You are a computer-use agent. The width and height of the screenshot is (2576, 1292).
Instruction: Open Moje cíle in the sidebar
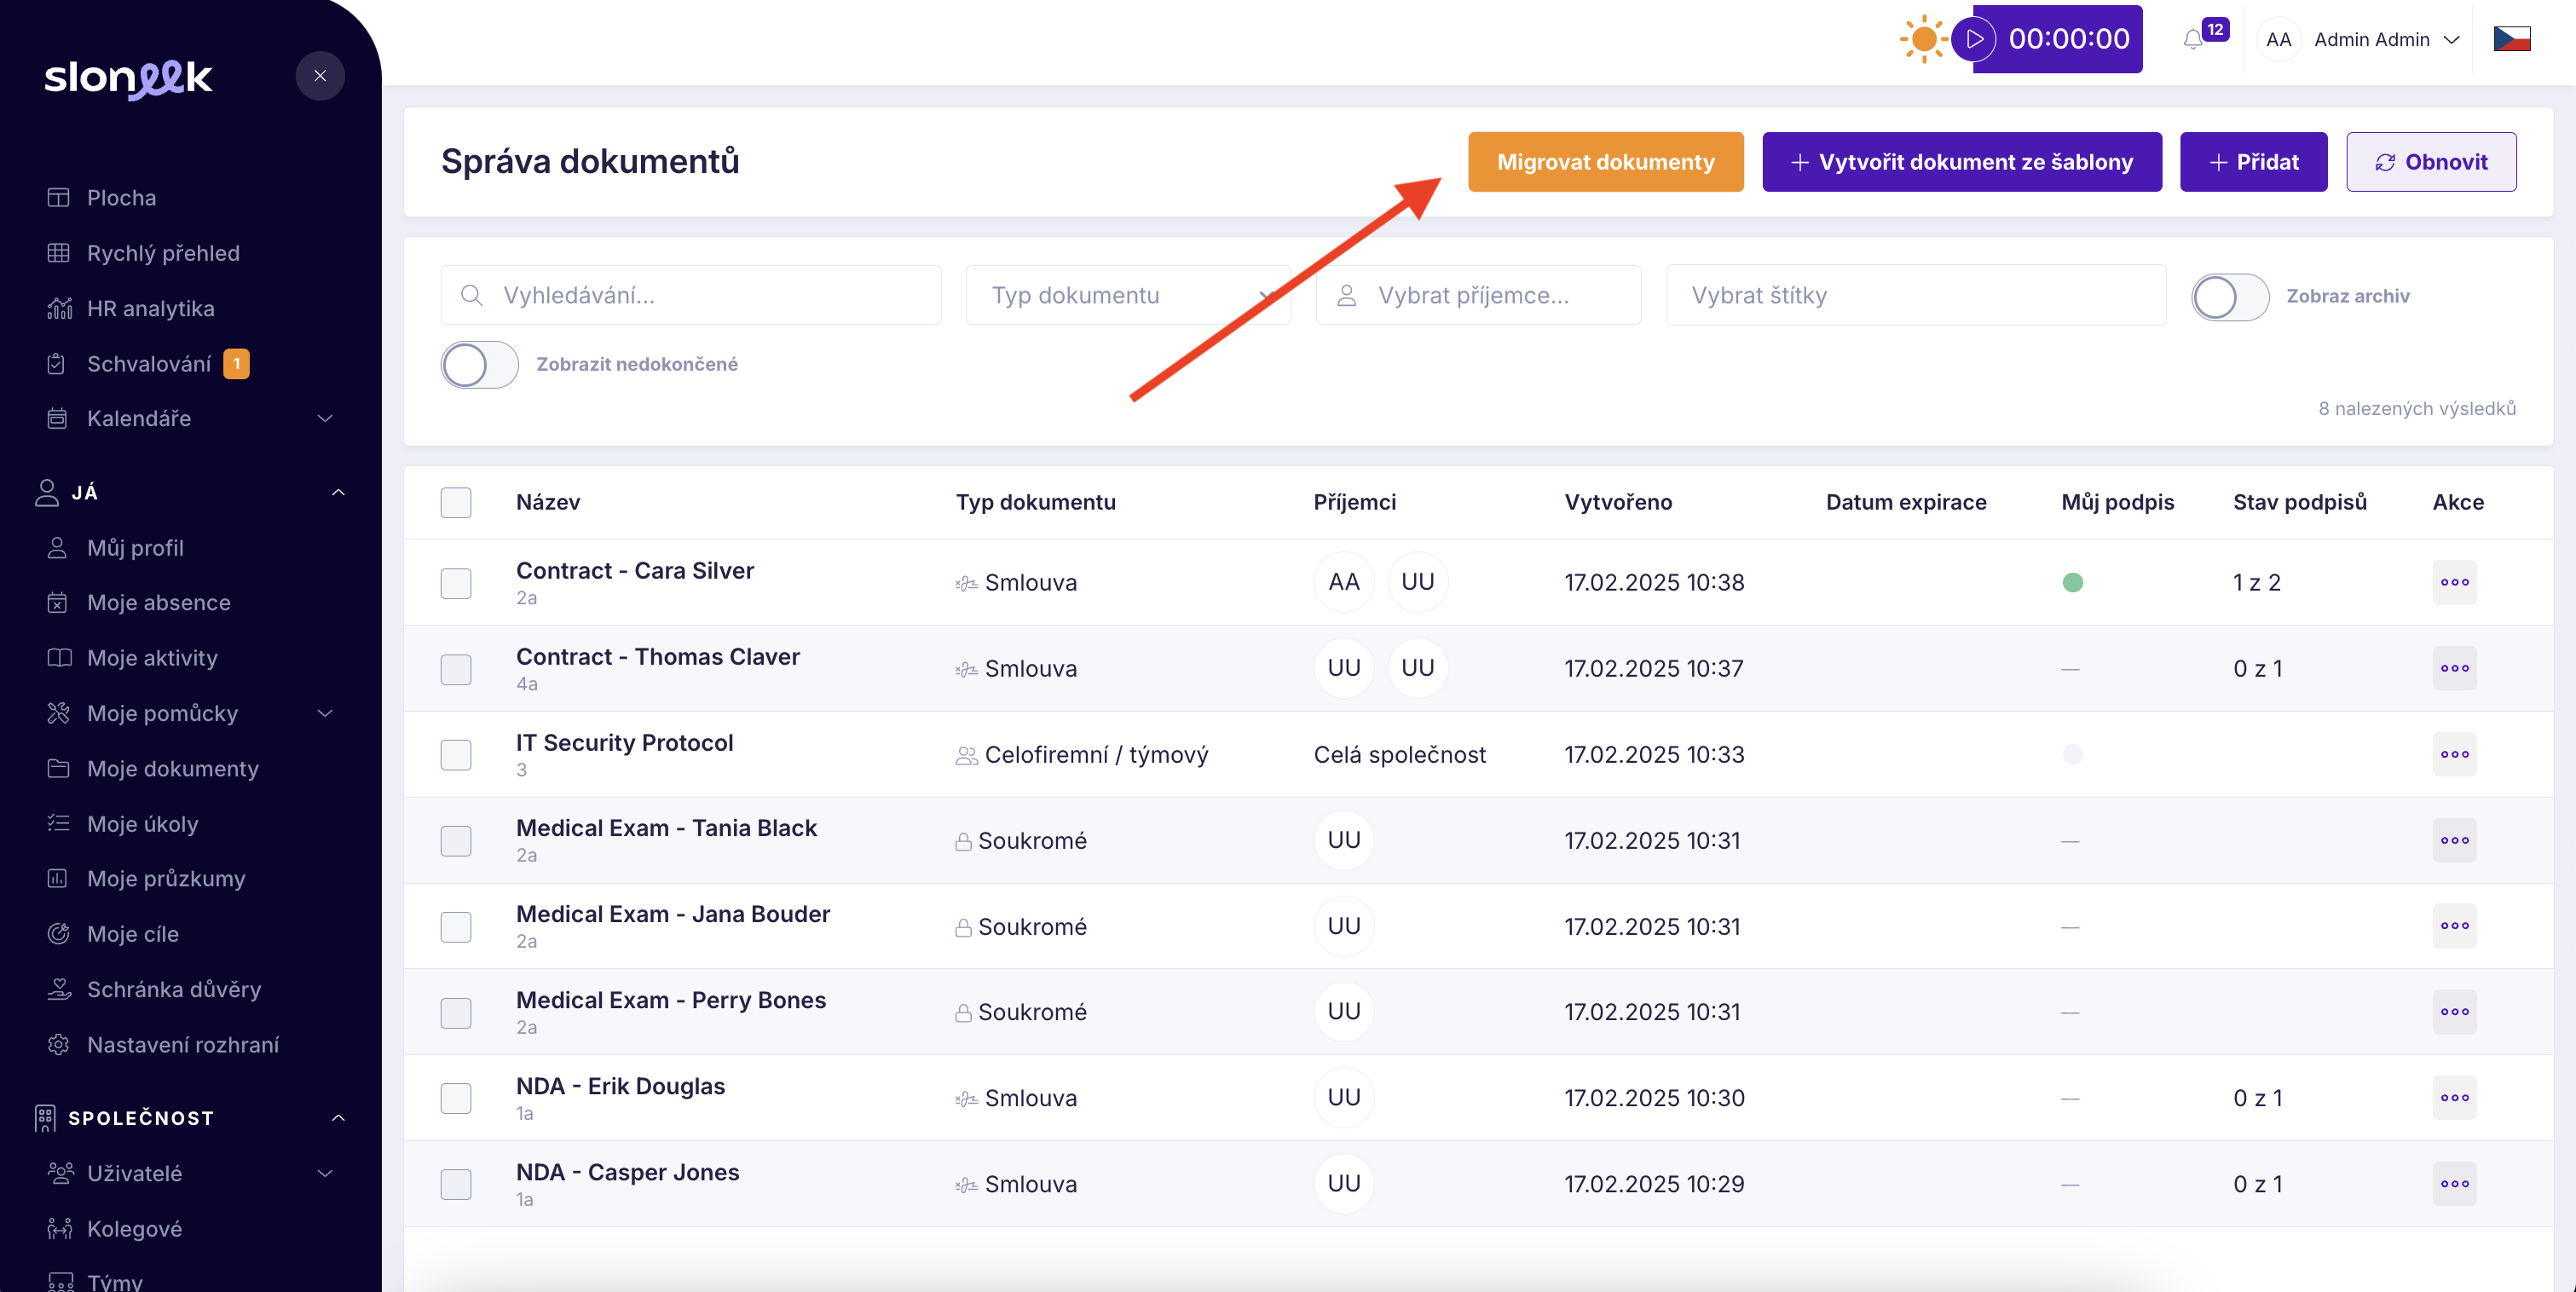[x=133, y=934]
